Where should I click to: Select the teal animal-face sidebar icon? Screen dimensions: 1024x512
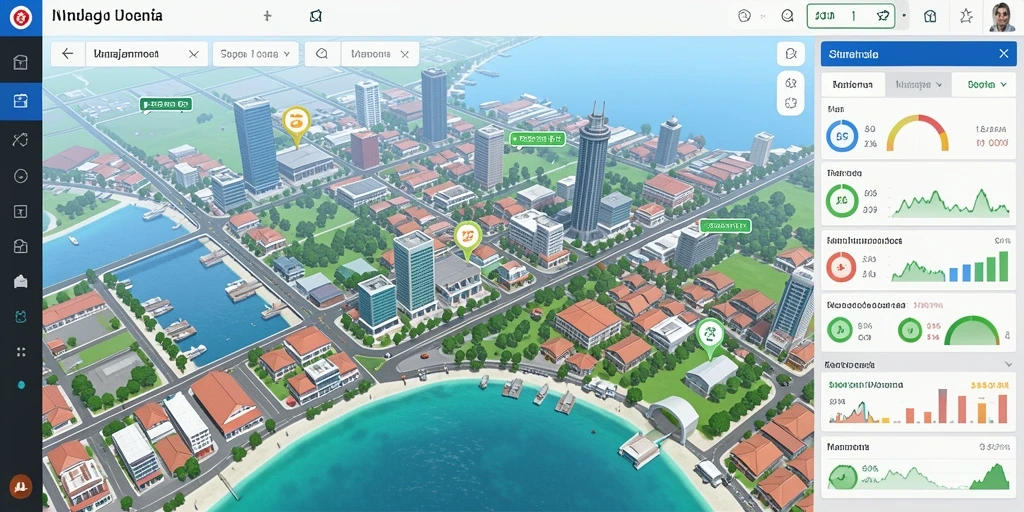[x=21, y=317]
